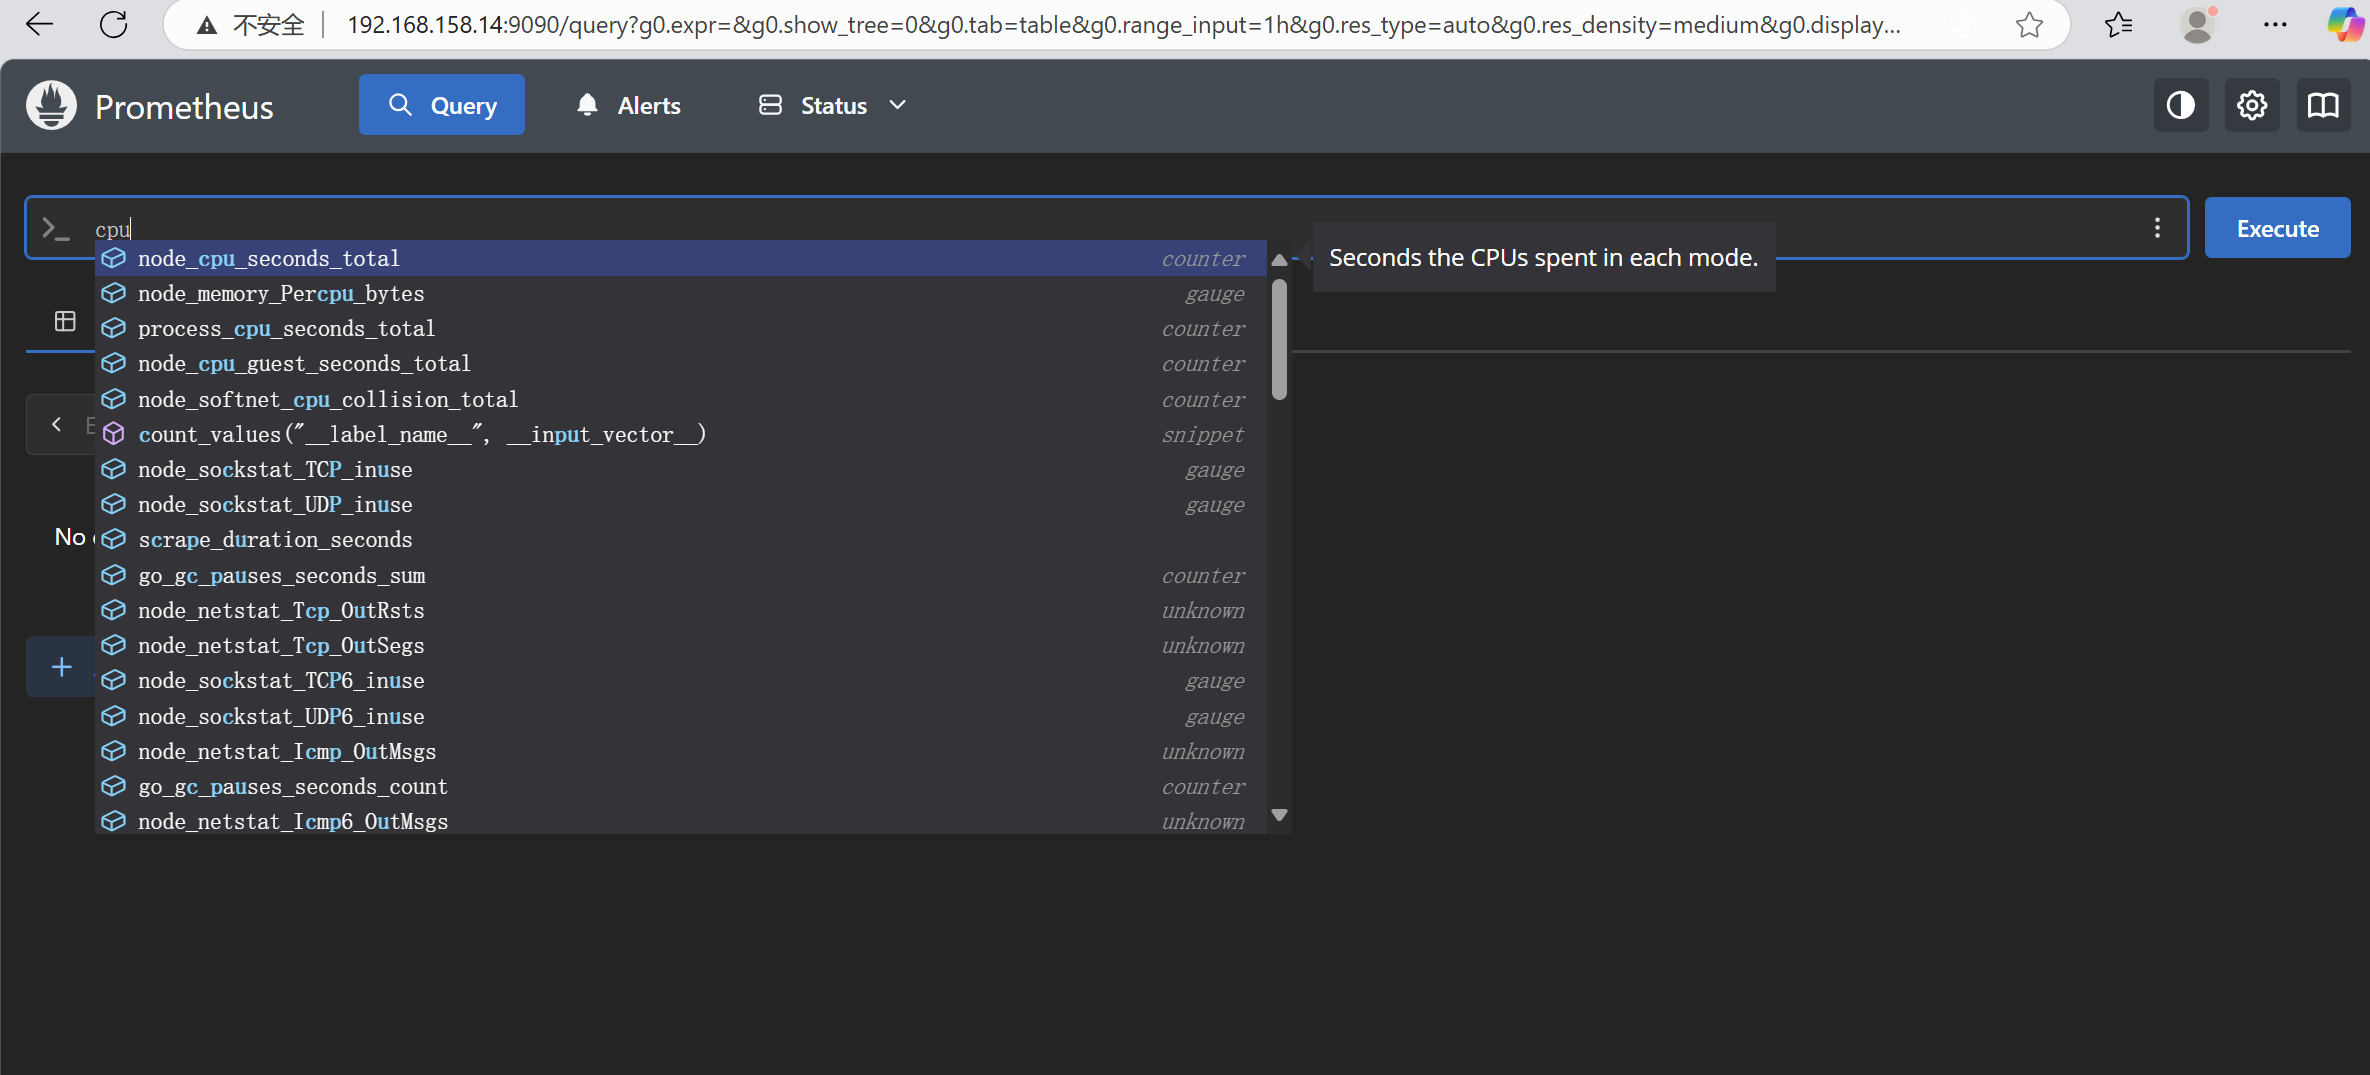This screenshot has height=1075, width=2370.
Task: Click the cube icon beside go_gc_pauses_seconds_sum
Action: point(114,575)
